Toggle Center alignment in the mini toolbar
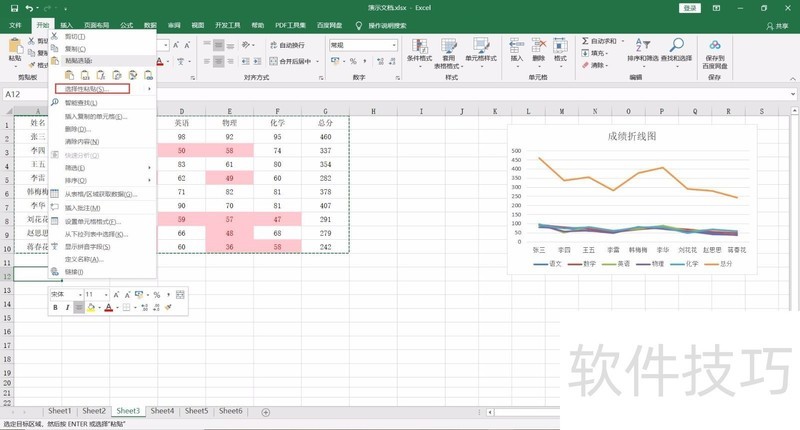Viewport: 800px width, 430px height. (79, 308)
